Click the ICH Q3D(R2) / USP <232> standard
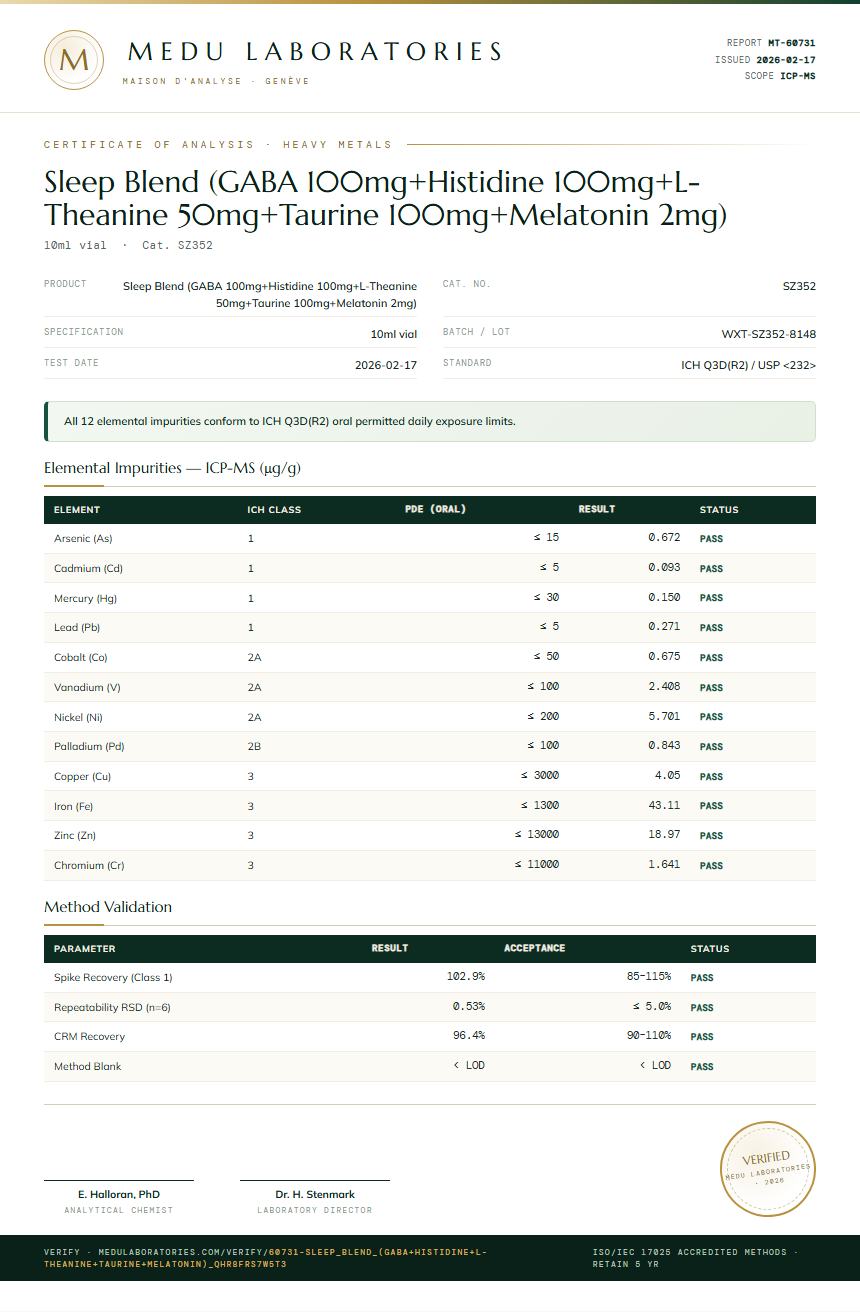860x1312 pixels. click(748, 366)
